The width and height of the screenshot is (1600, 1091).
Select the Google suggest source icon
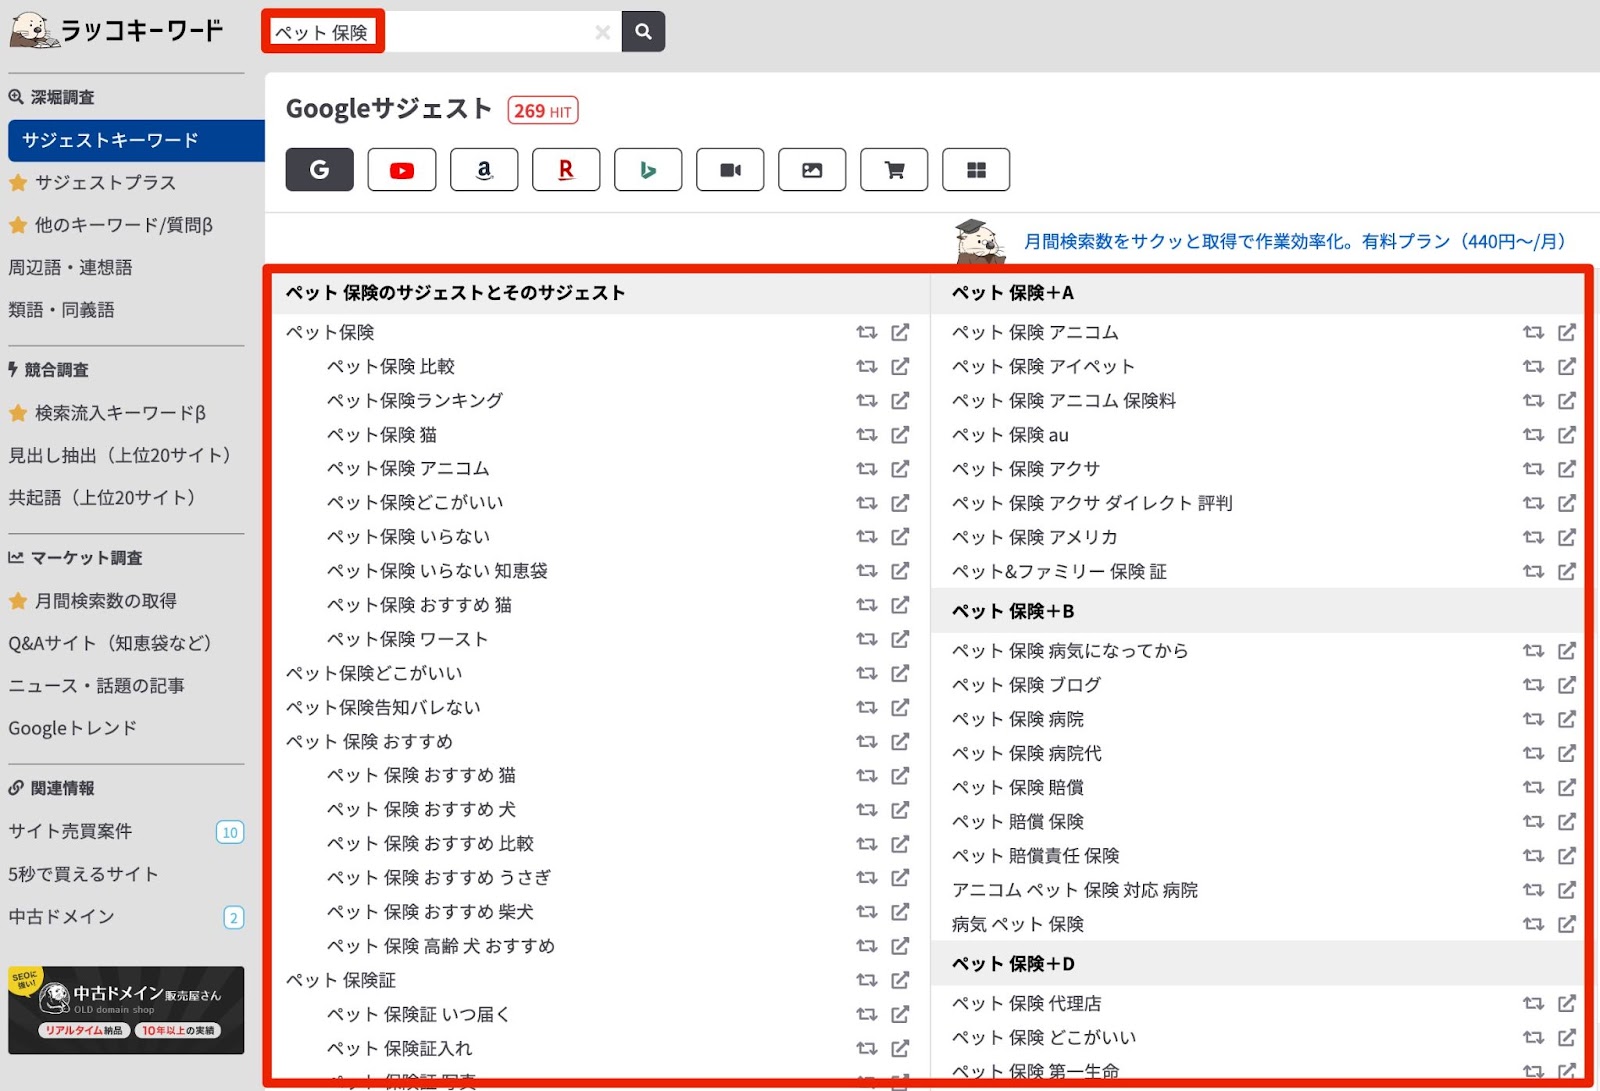[x=319, y=170]
